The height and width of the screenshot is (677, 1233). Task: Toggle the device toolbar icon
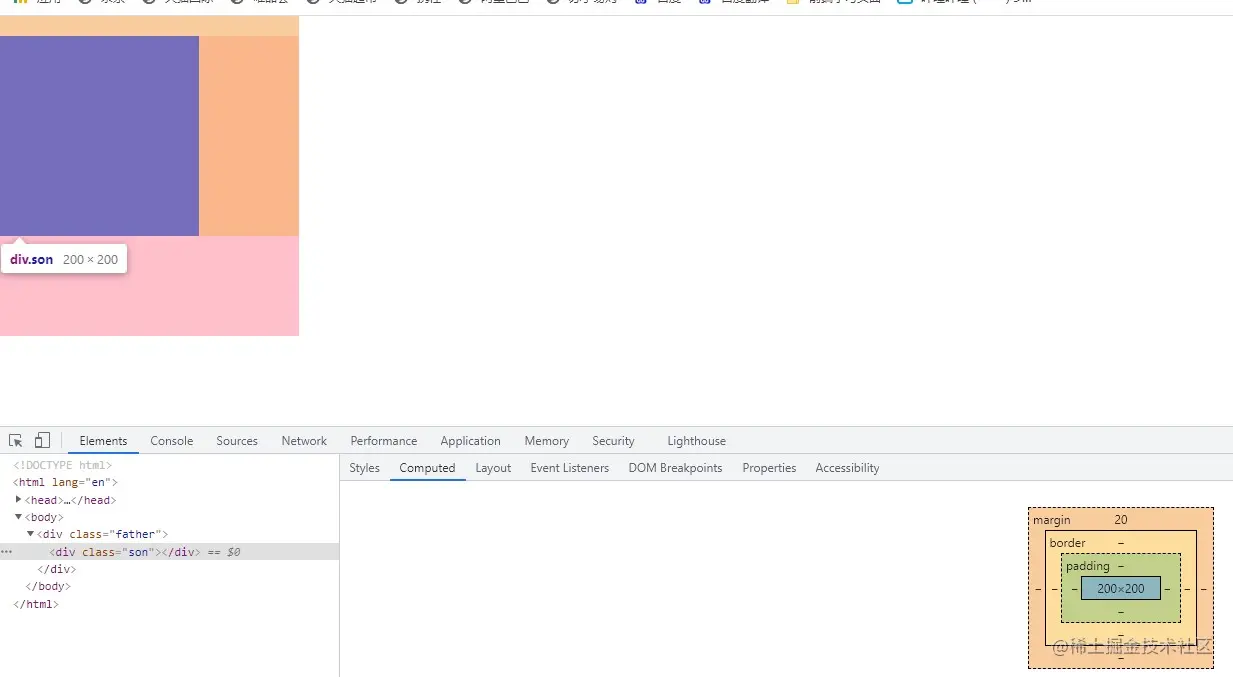(x=42, y=440)
